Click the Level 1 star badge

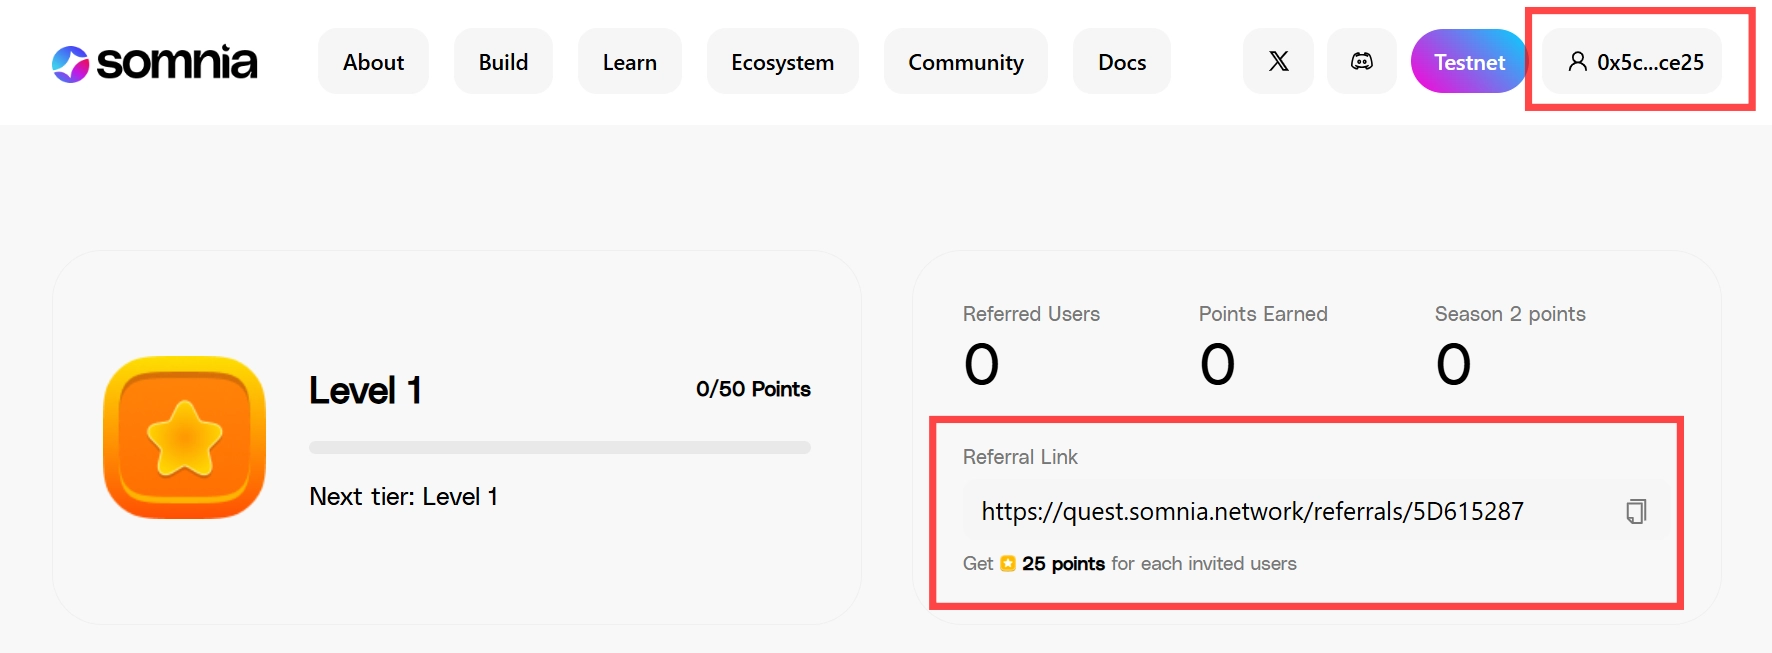pos(184,437)
